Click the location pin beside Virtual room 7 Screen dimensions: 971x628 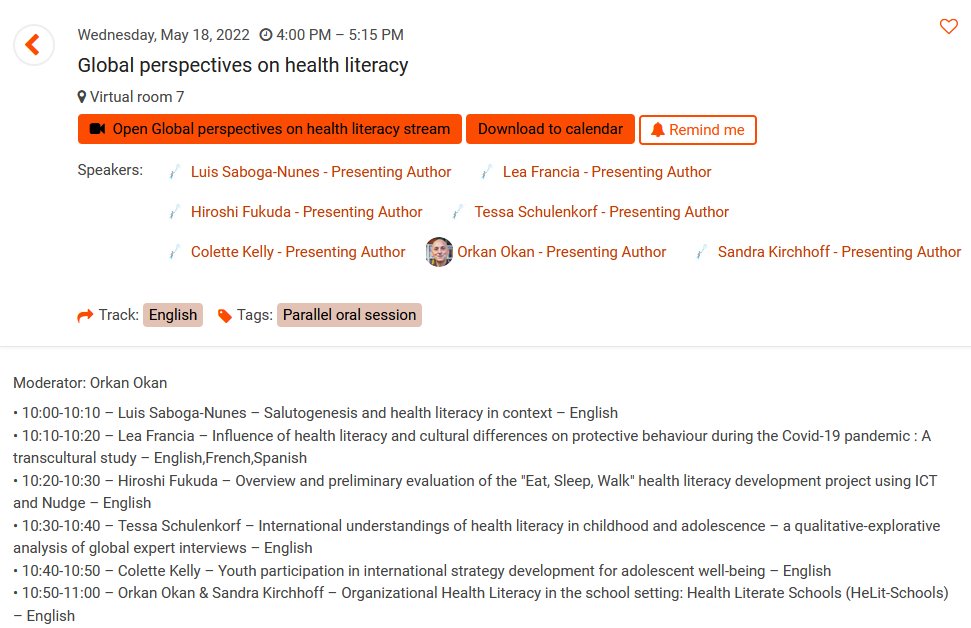(x=82, y=97)
